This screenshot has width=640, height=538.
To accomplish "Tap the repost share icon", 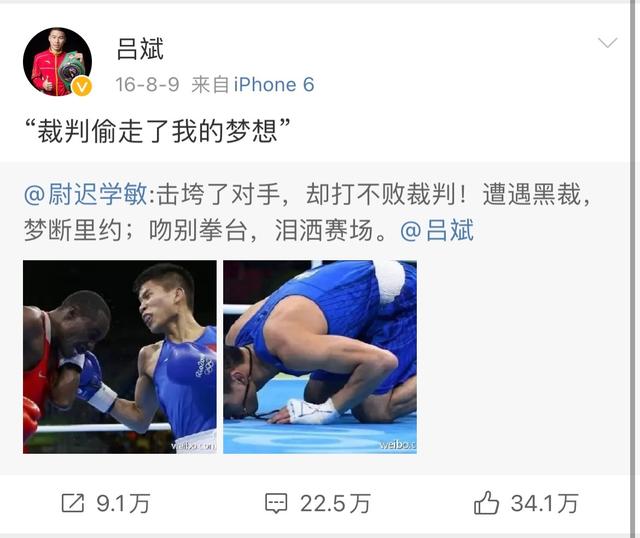I will (73, 503).
